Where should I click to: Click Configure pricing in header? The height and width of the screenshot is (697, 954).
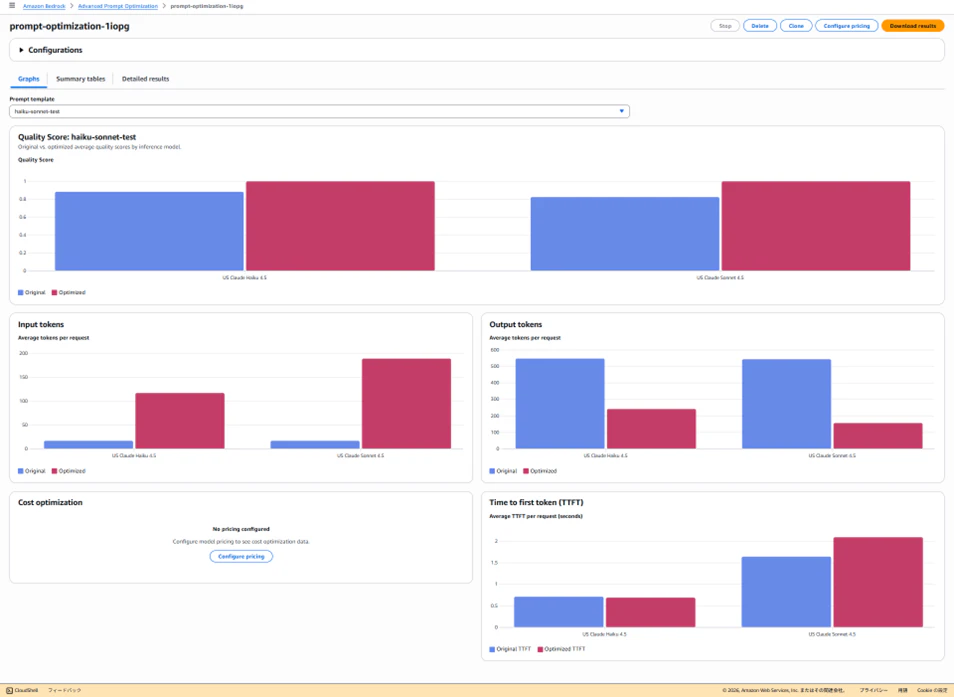[846, 26]
